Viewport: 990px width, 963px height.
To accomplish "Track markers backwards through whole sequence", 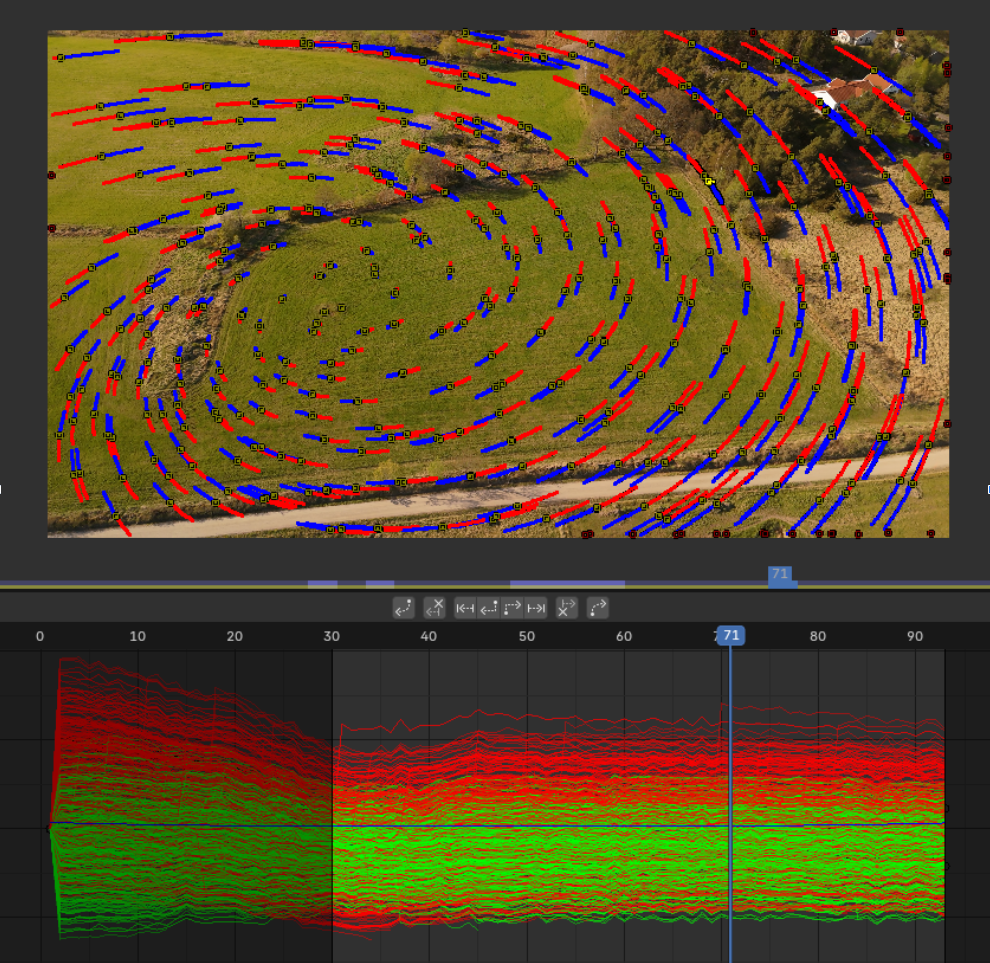I will [465, 608].
